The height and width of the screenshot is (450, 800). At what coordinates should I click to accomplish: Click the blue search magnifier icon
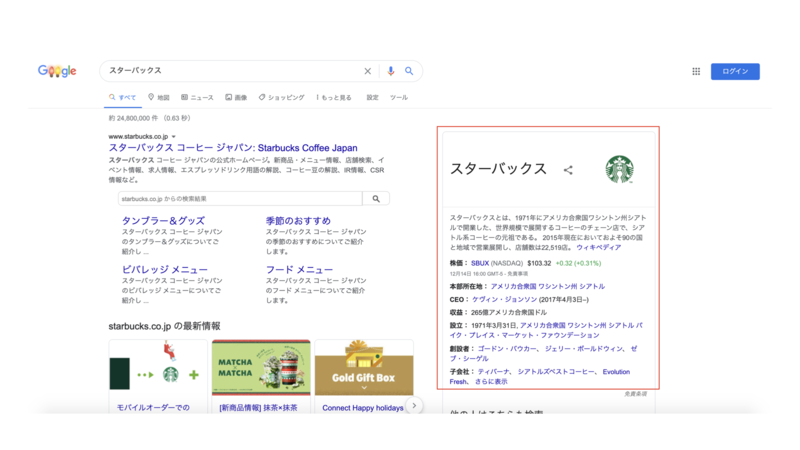point(409,71)
